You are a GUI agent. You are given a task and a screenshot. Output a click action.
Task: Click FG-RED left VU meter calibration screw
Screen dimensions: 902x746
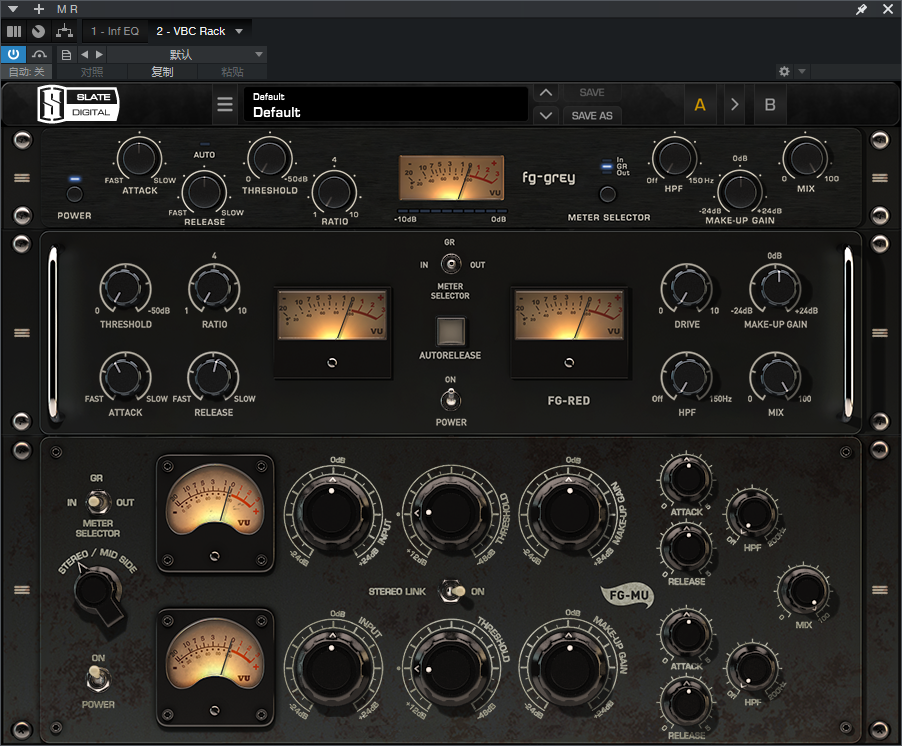tap(332, 362)
